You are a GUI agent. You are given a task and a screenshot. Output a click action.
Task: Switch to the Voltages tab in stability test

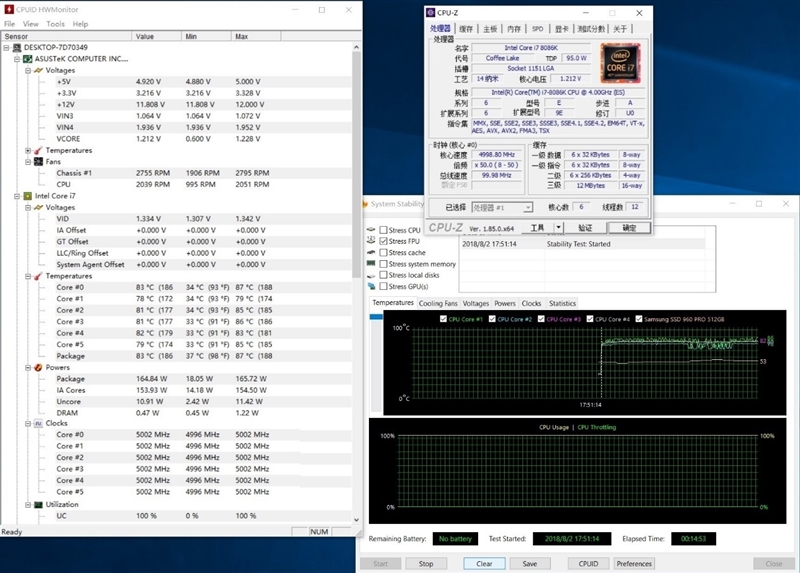coord(476,303)
